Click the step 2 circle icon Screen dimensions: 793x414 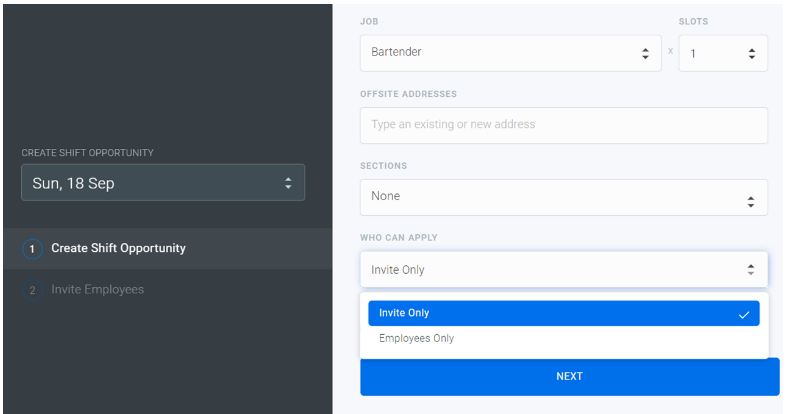(32, 290)
